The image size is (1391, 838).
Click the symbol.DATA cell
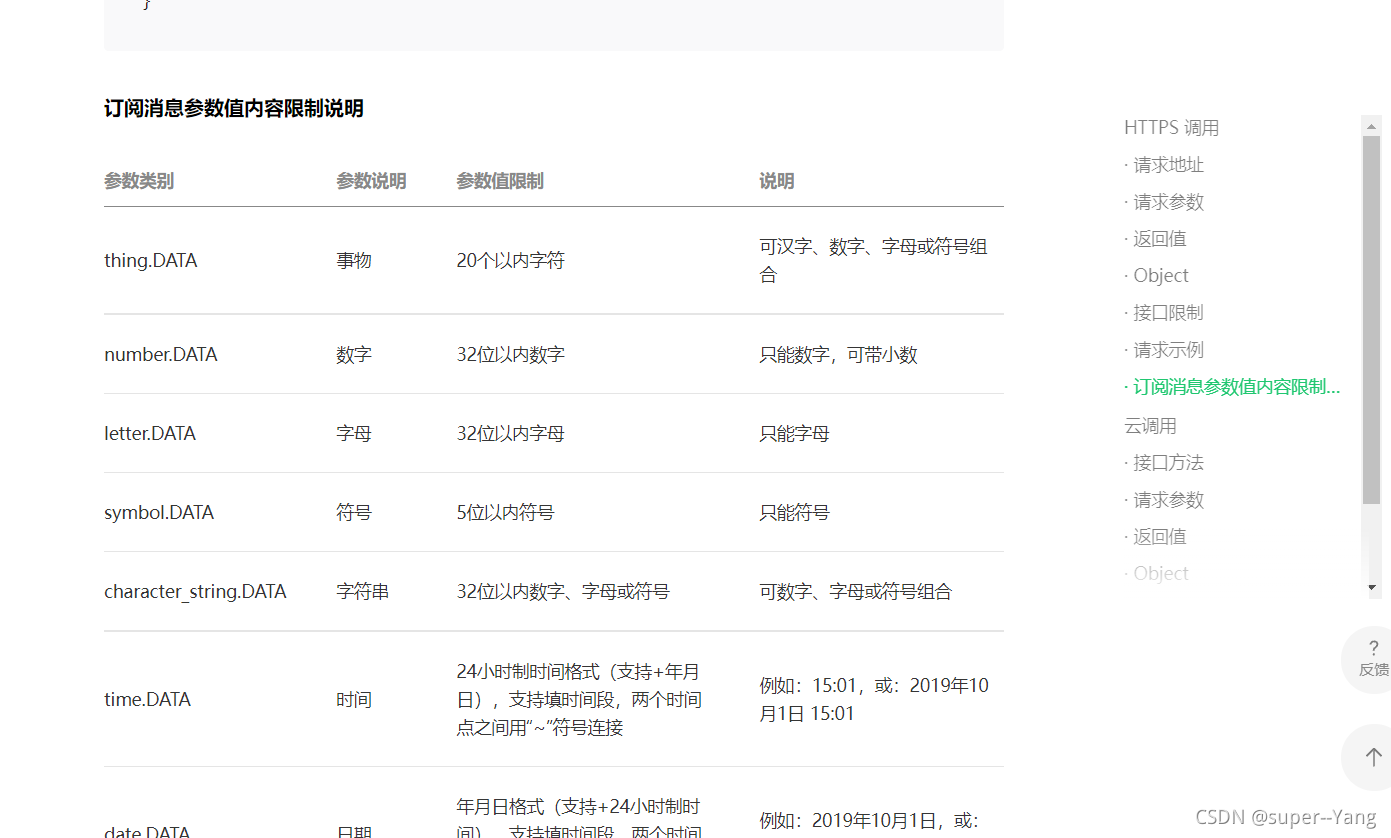(159, 513)
